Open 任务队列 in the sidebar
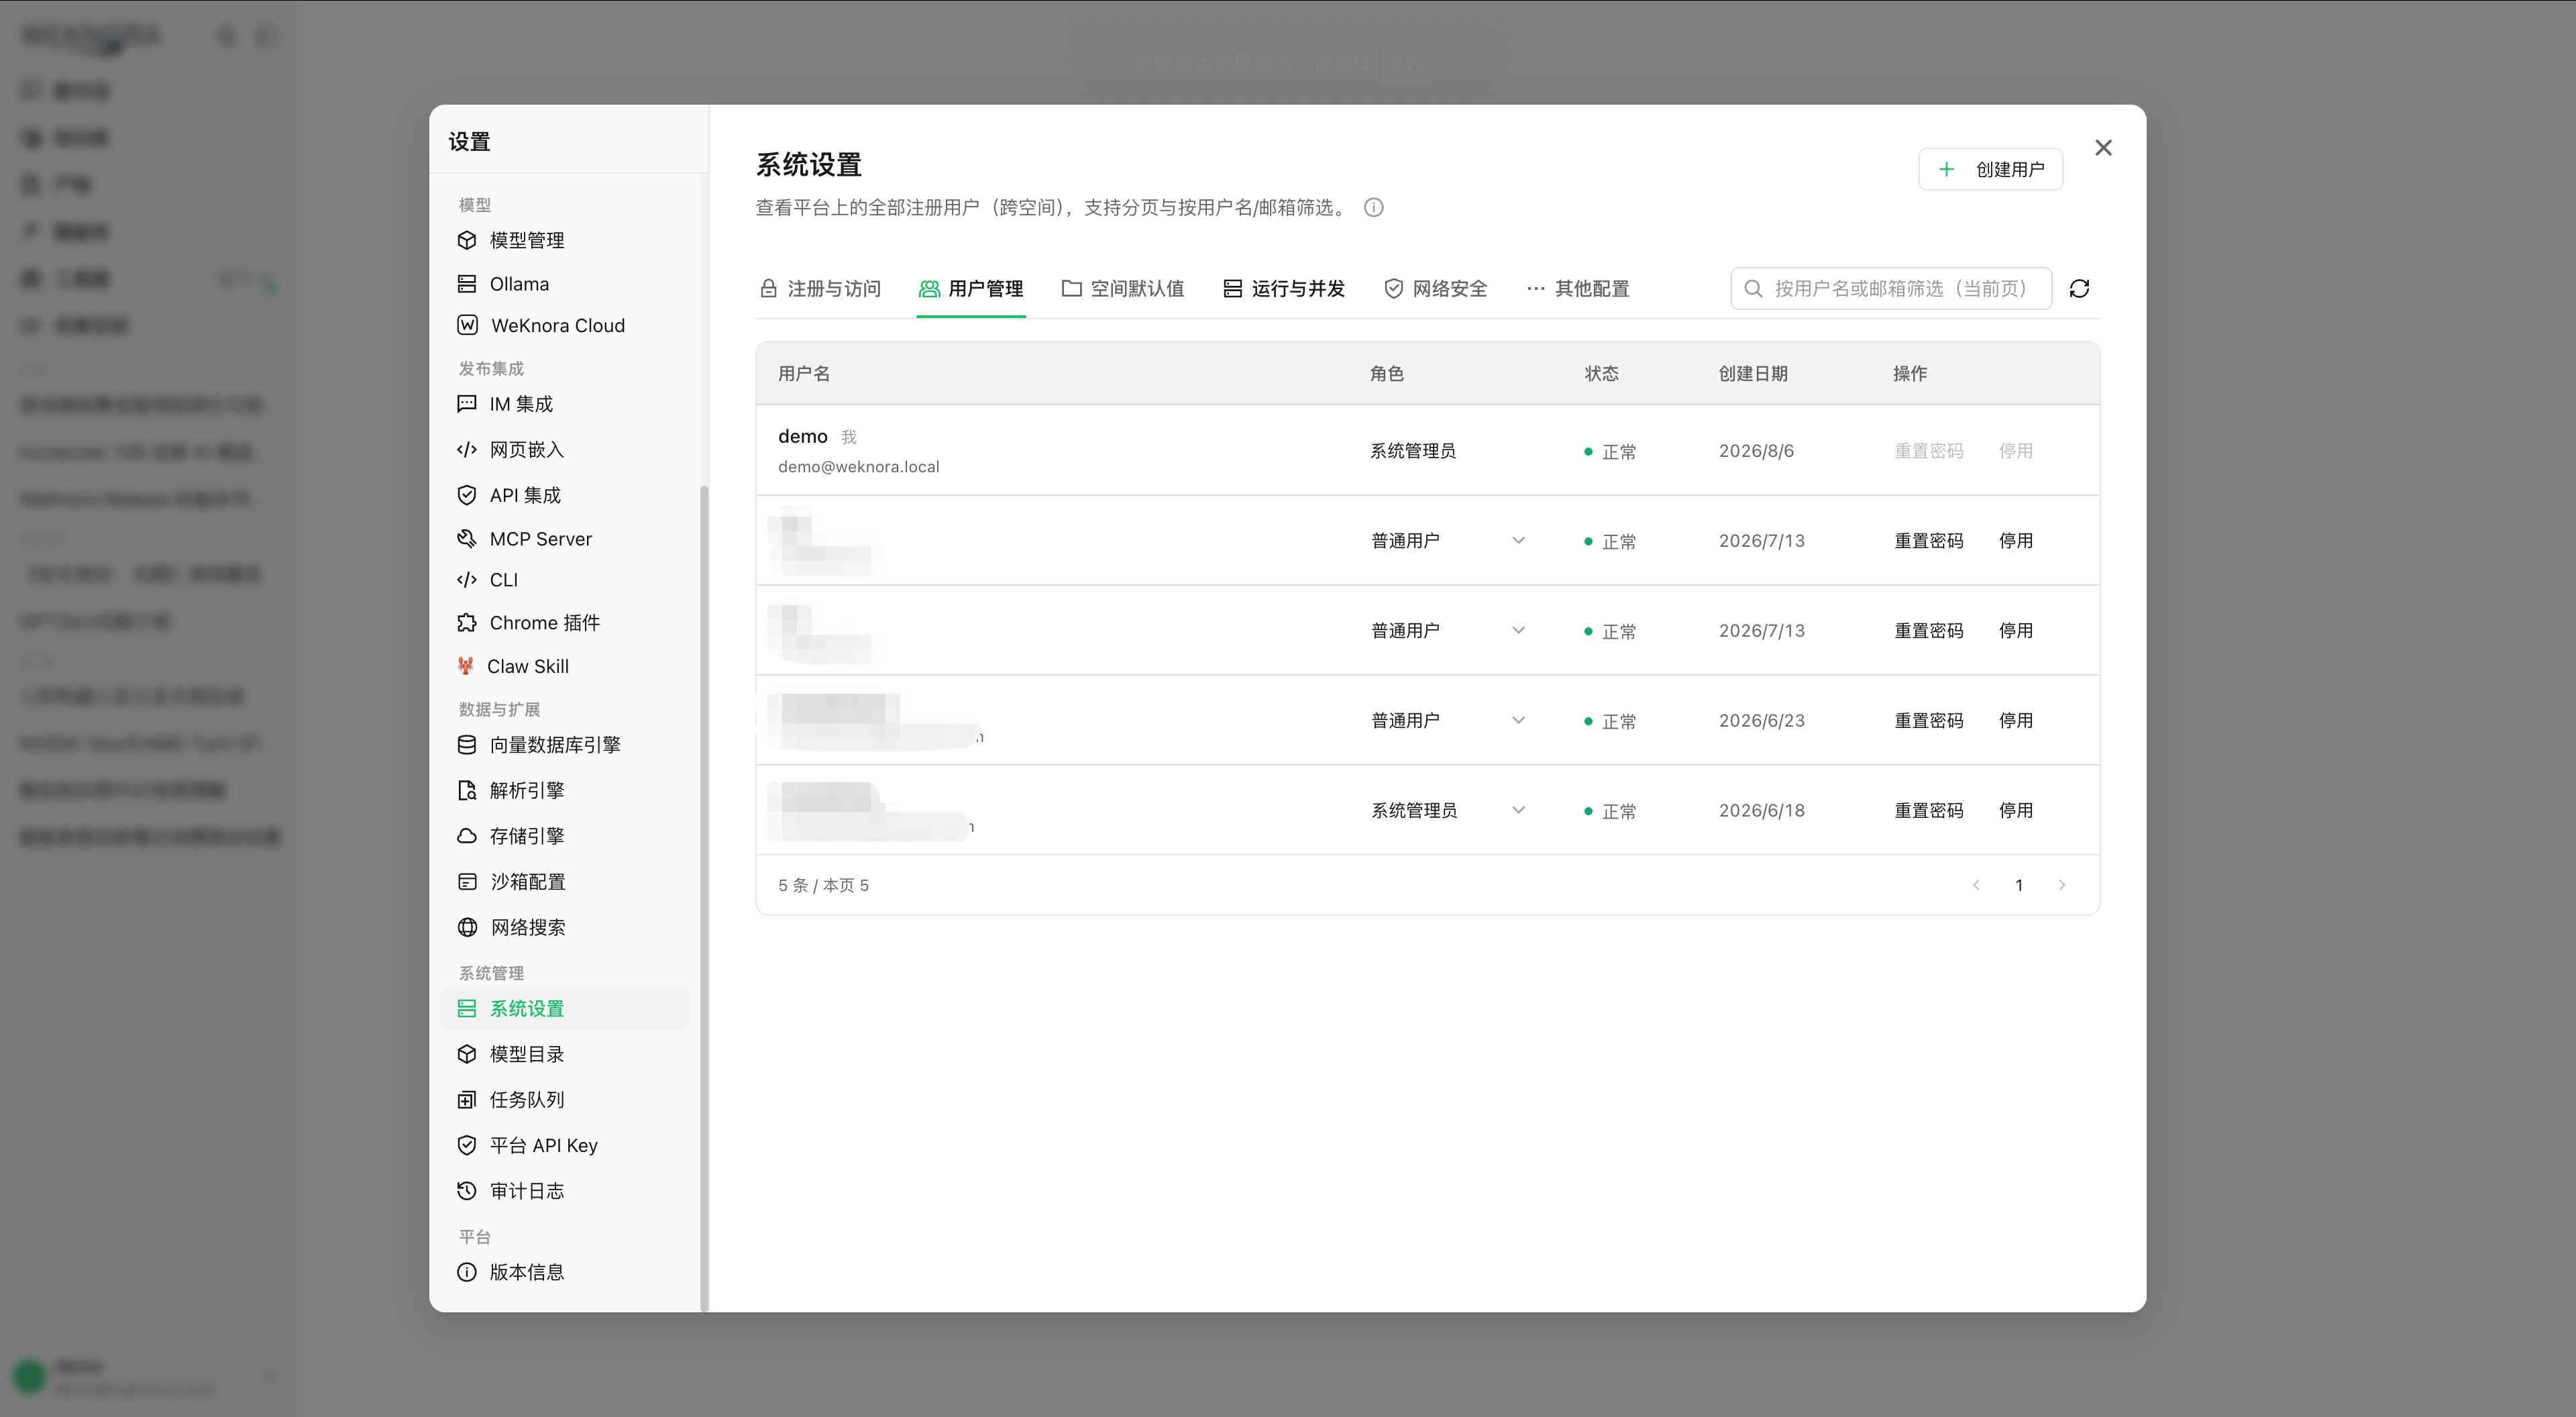 pyautogui.click(x=564, y=1100)
